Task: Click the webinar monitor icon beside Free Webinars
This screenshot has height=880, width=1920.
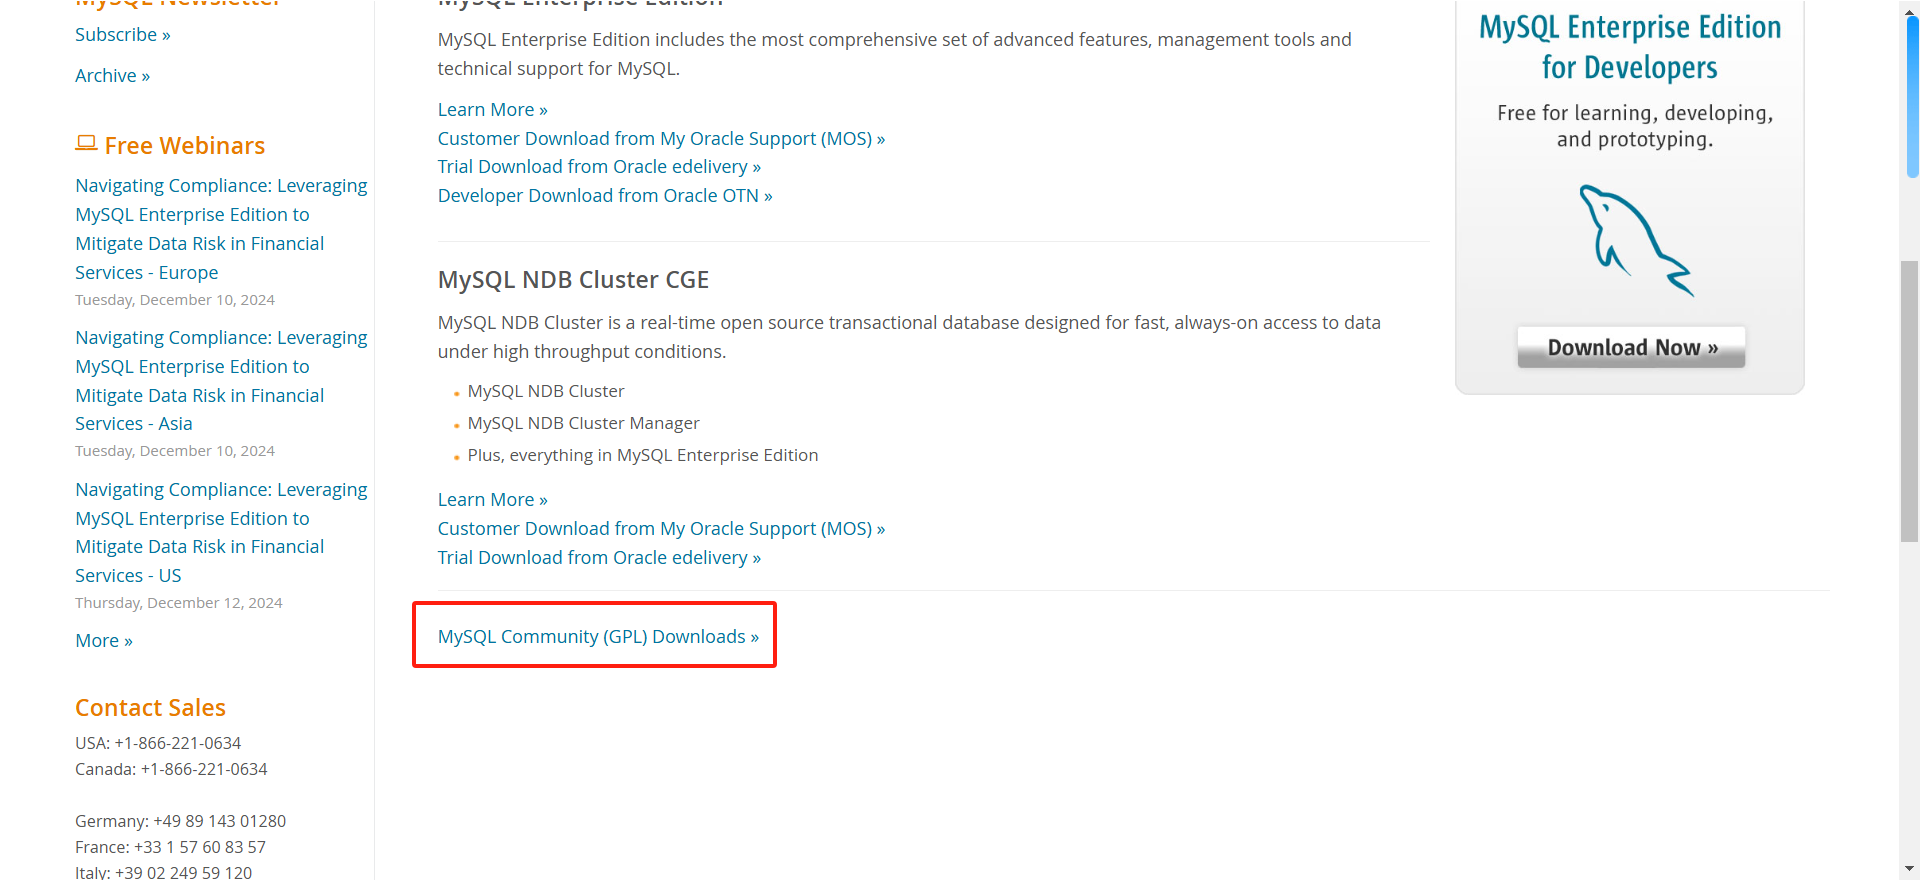Action: (x=86, y=144)
